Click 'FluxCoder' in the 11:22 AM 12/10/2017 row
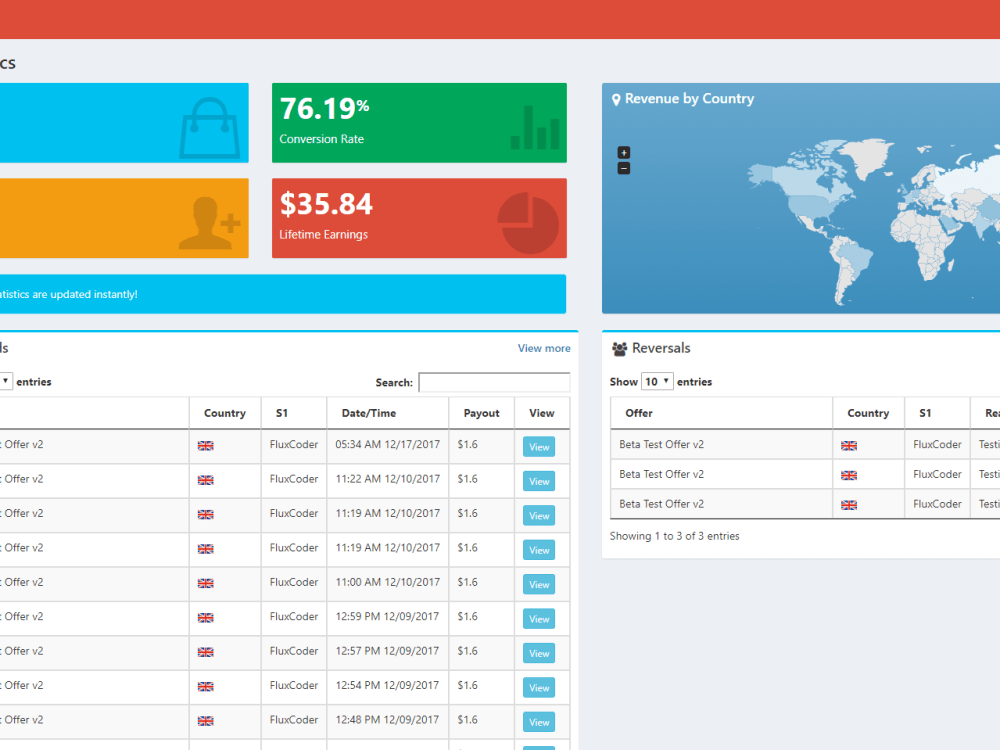 coord(294,479)
